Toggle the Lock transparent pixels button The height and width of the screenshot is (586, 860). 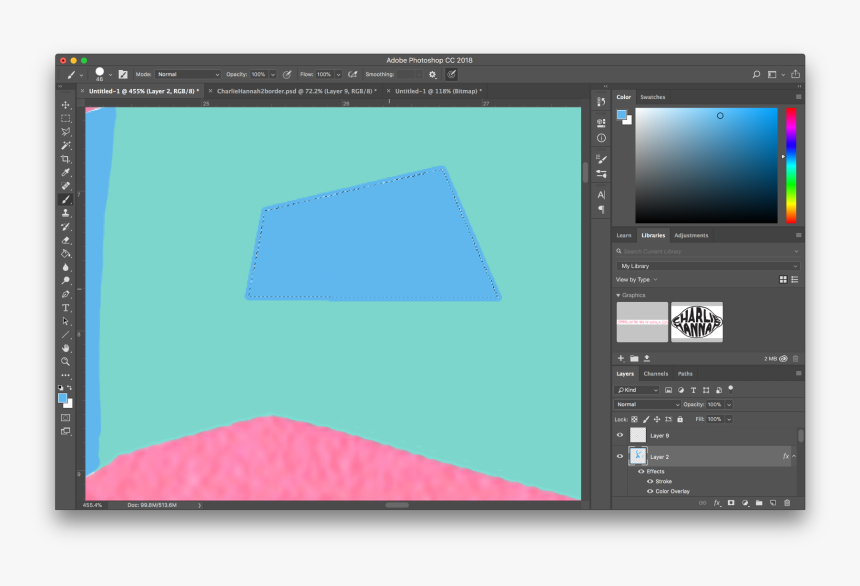tap(634, 419)
